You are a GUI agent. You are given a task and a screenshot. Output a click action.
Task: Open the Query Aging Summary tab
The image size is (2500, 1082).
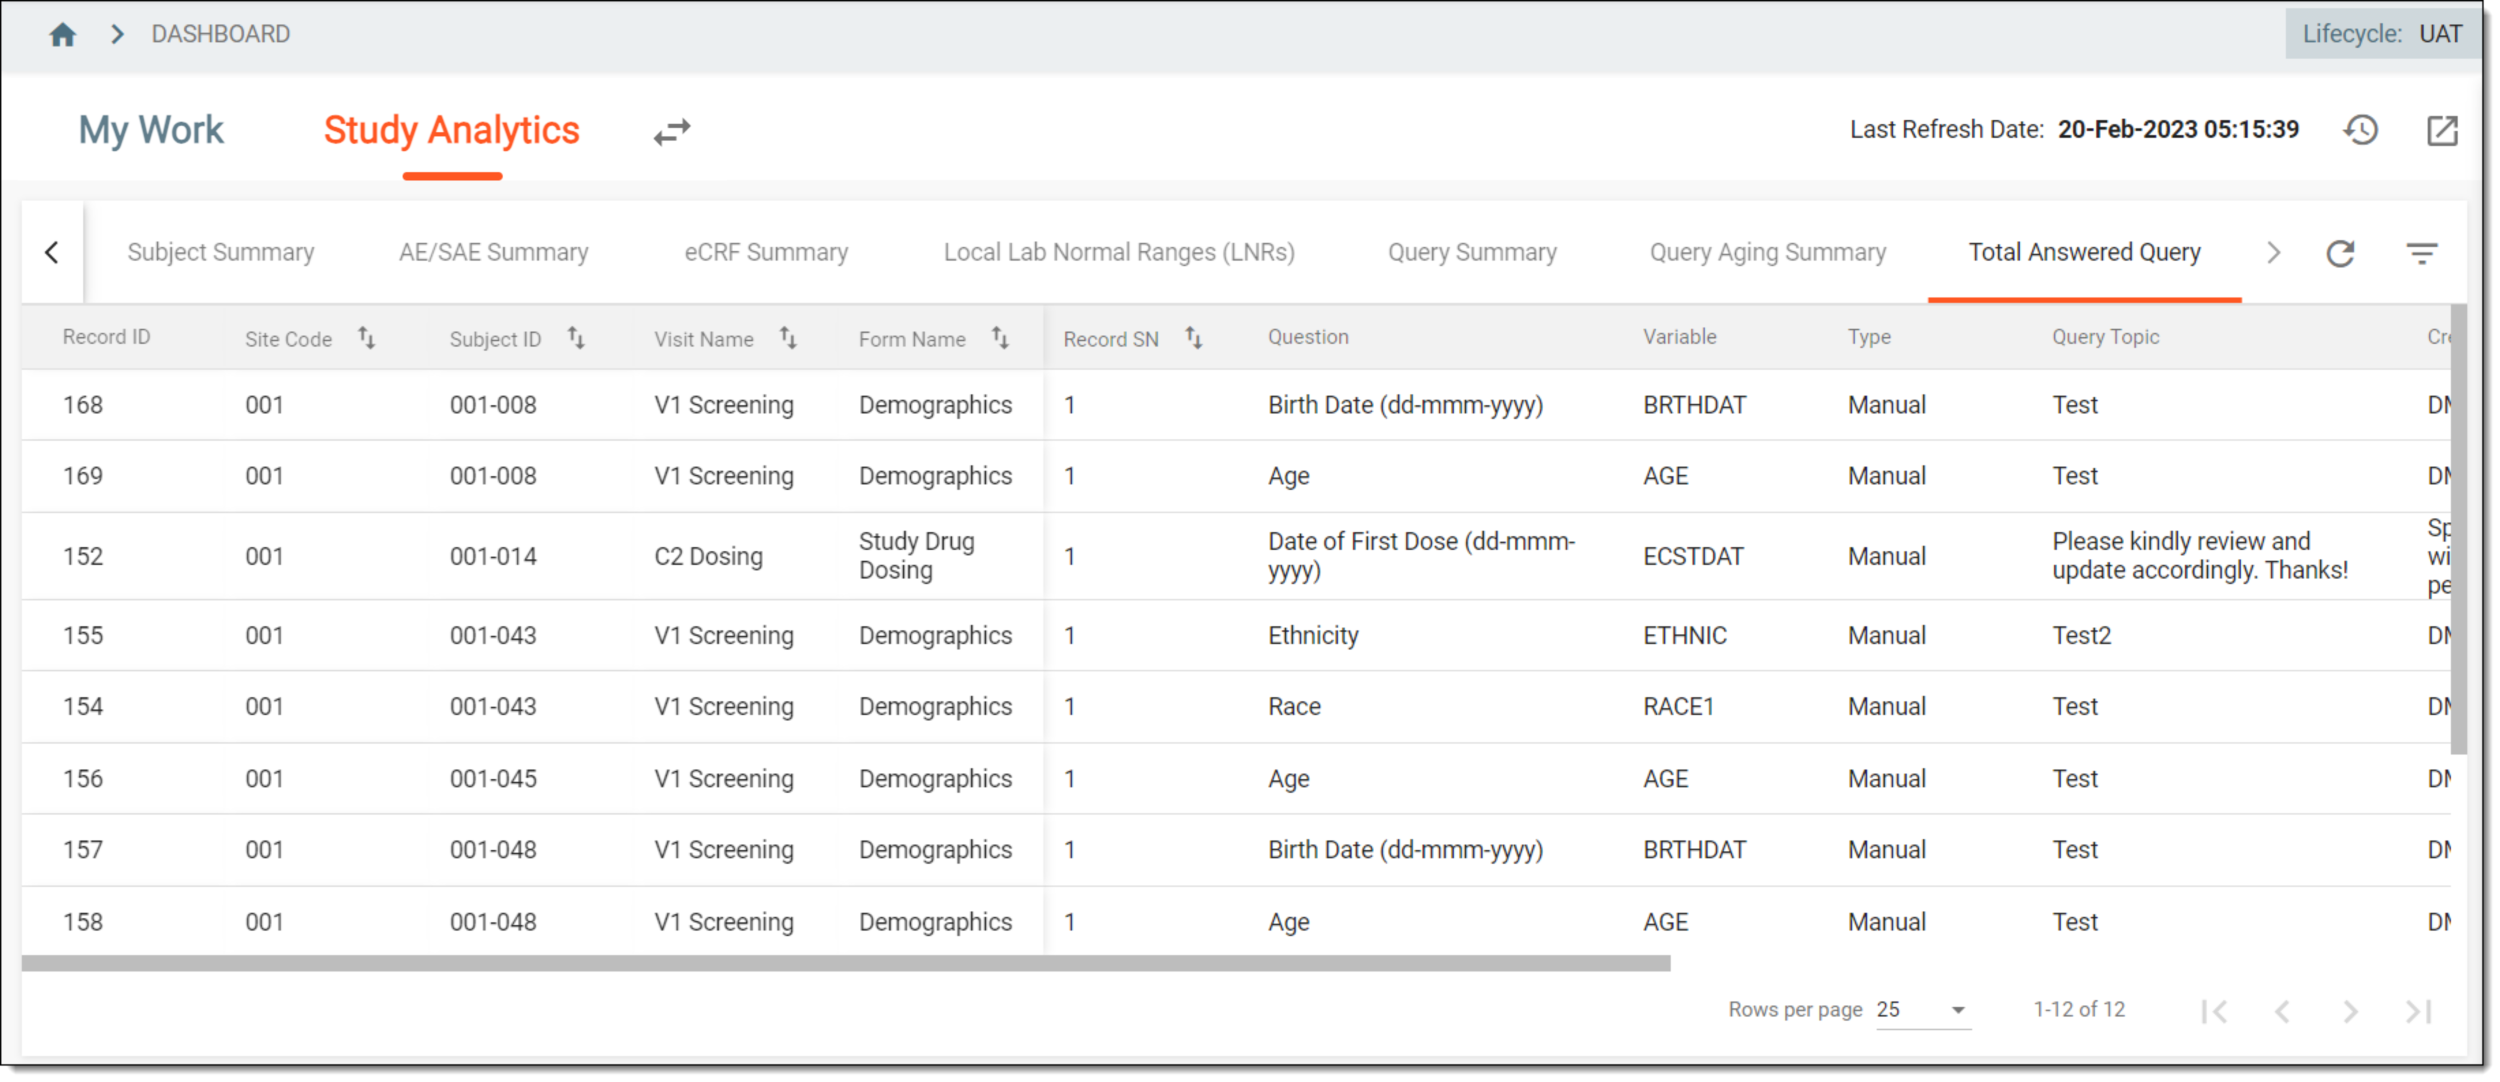click(x=1768, y=253)
